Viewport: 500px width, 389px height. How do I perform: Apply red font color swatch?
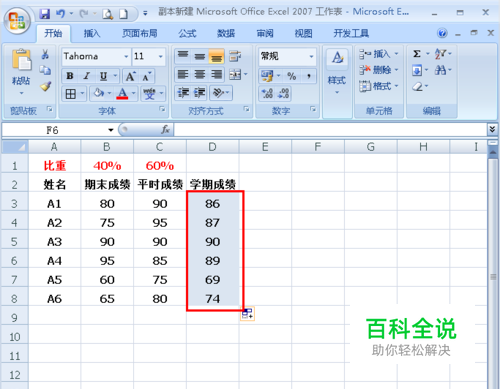point(122,94)
